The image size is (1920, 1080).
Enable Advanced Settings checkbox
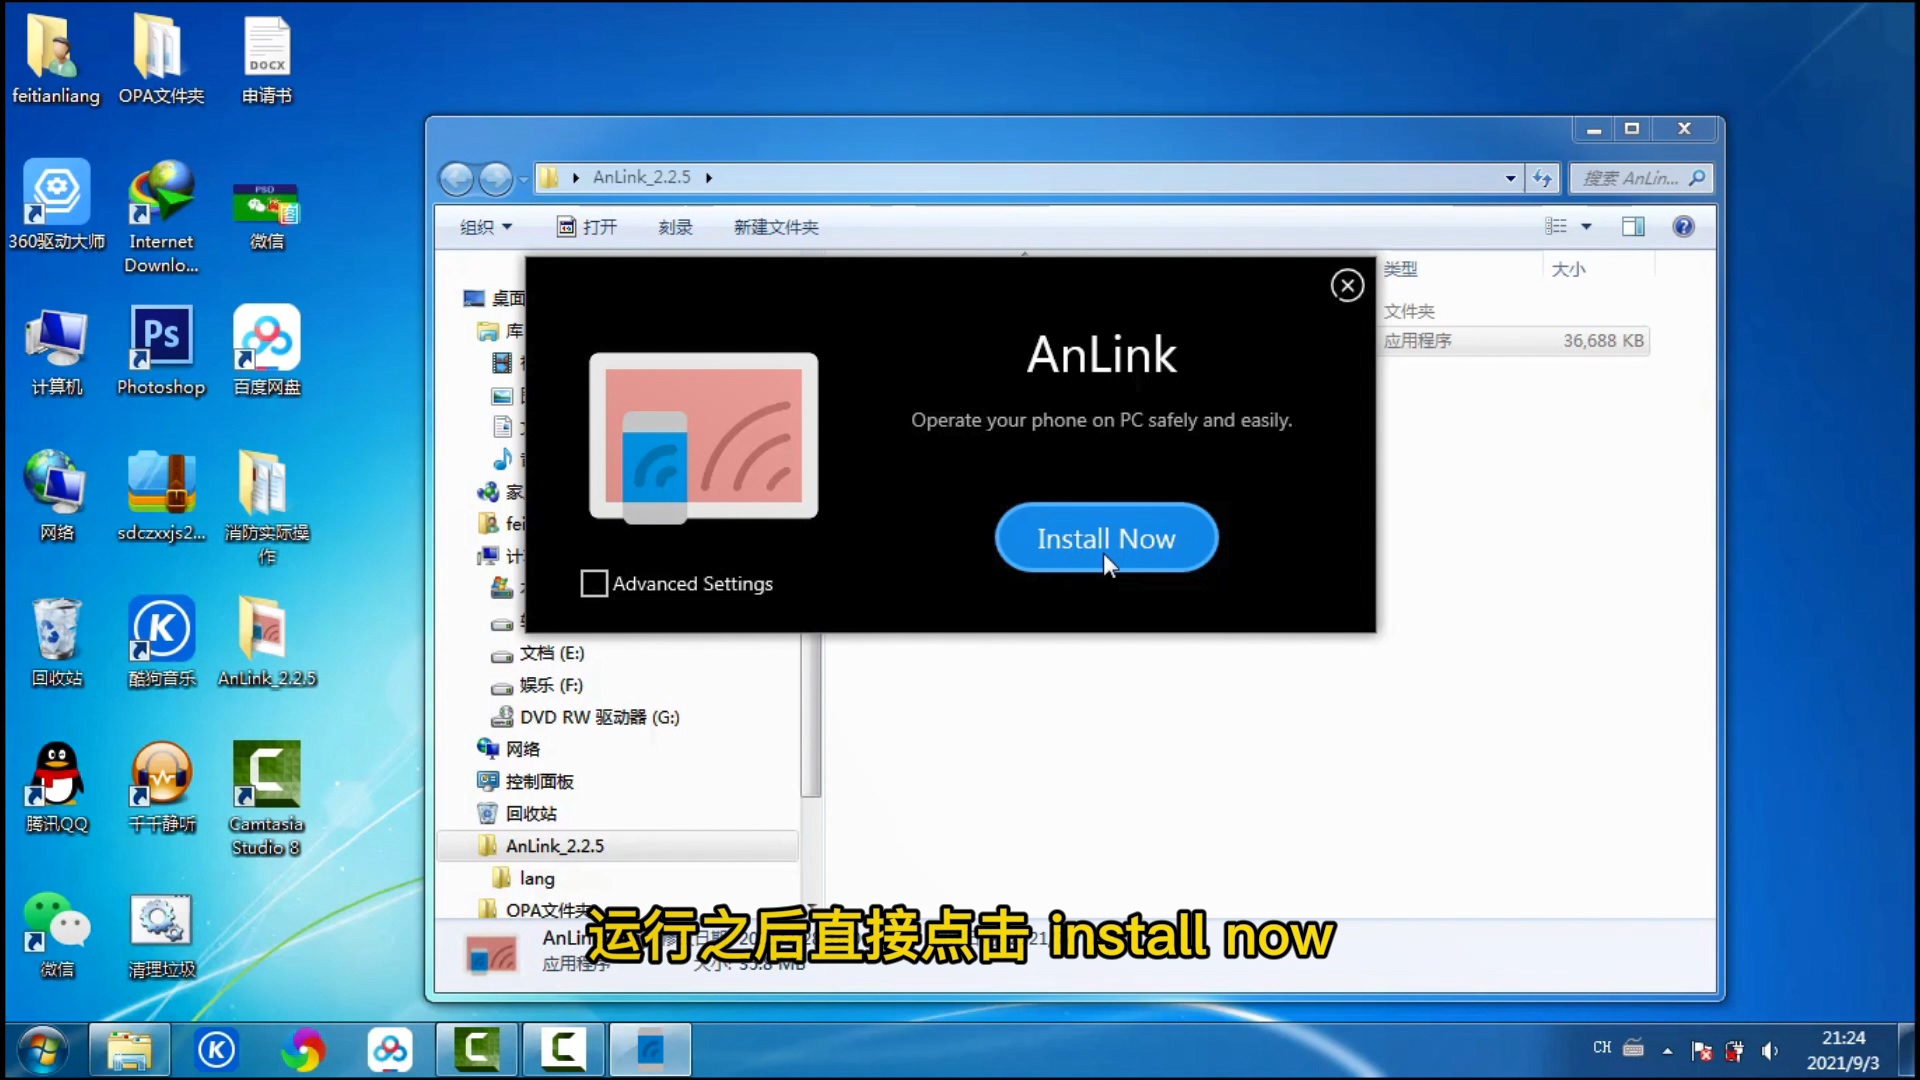click(592, 583)
